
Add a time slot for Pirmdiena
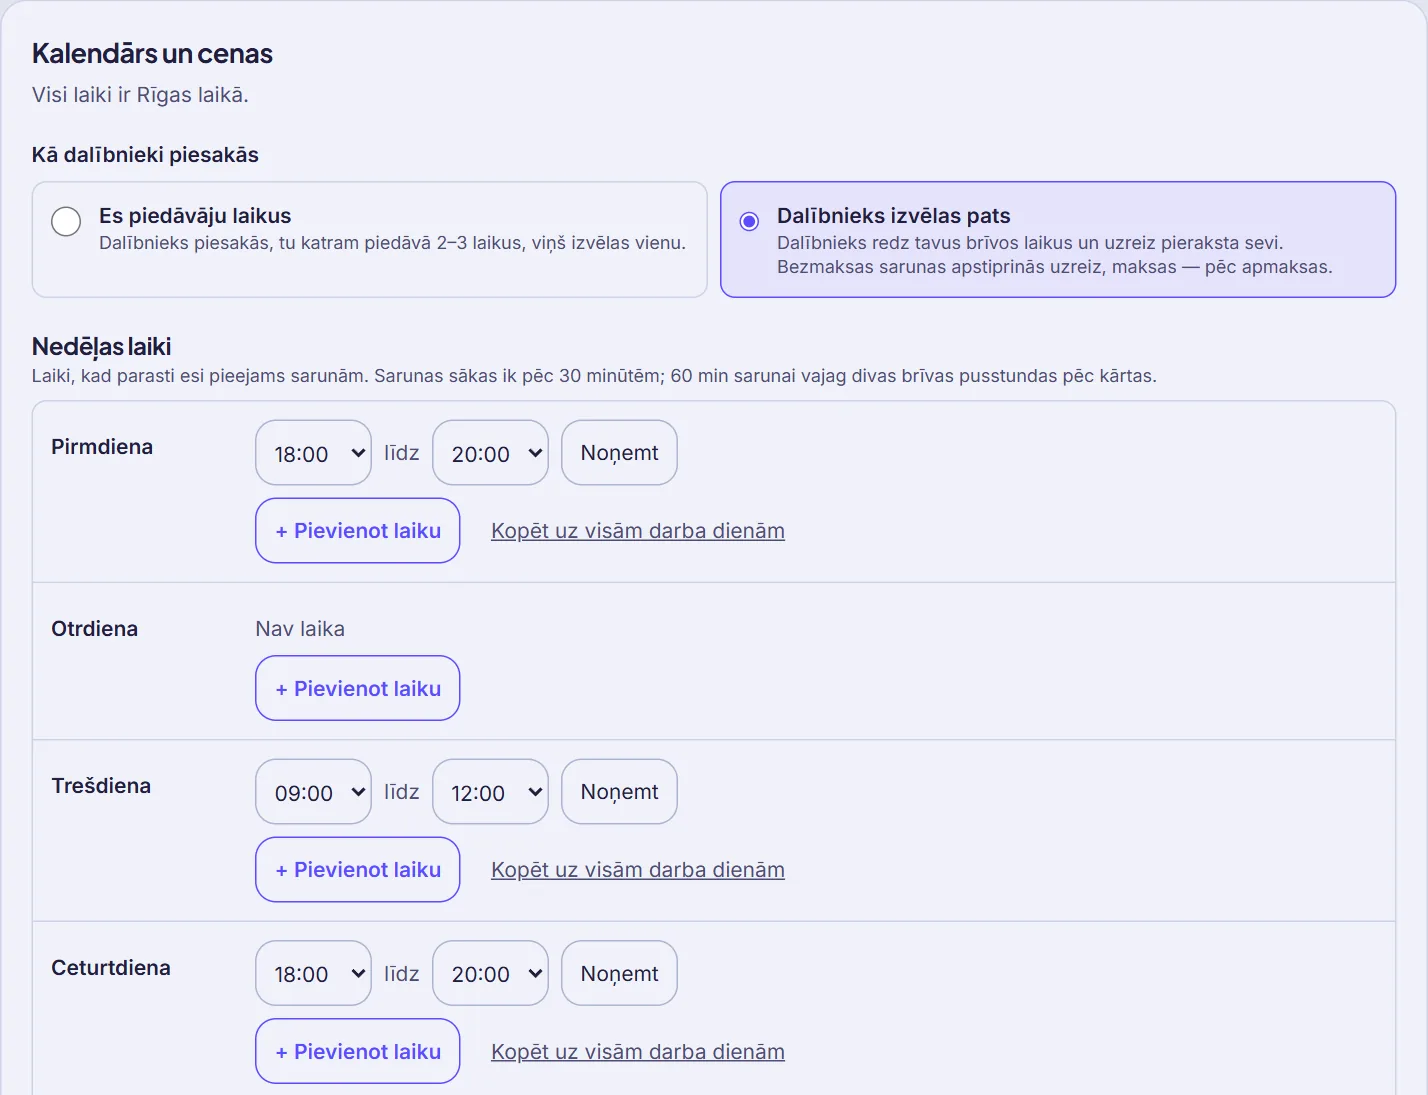pyautogui.click(x=358, y=531)
